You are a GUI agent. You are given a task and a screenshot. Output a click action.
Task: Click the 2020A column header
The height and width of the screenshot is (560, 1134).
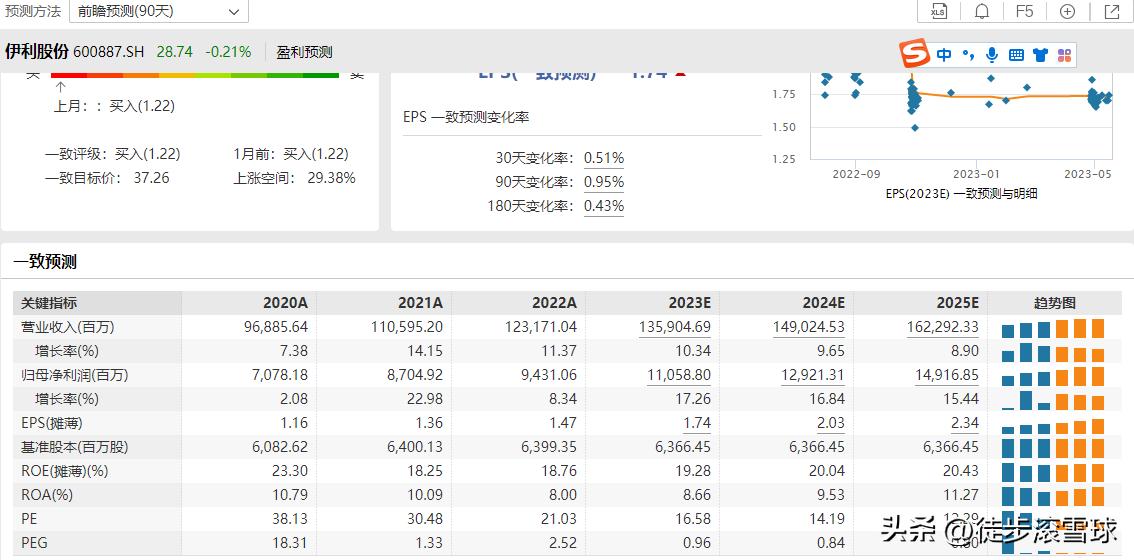point(285,303)
